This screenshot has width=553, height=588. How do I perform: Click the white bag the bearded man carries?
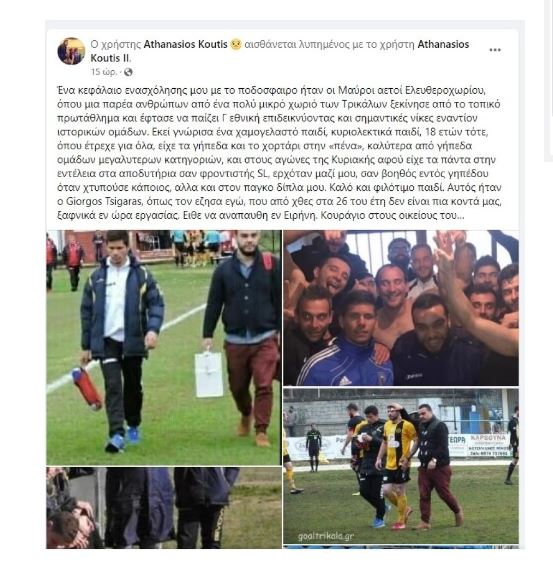coord(209,372)
